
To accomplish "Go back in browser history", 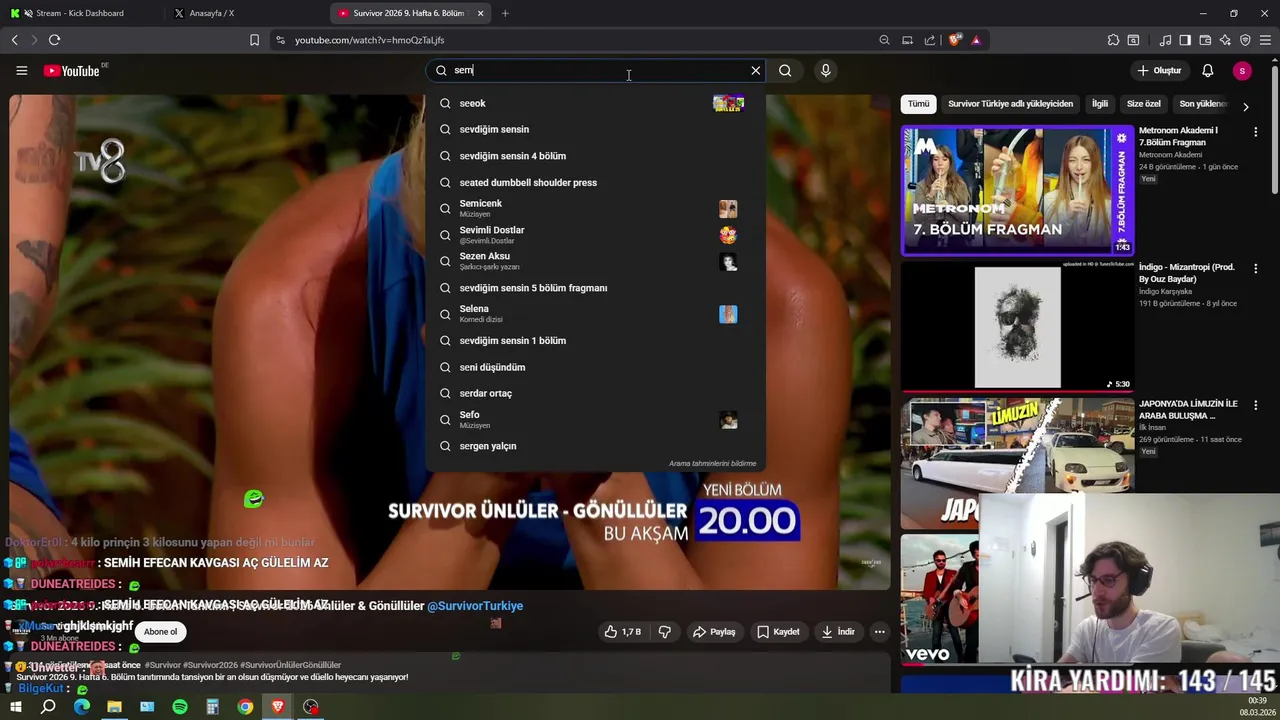I will click(x=14, y=40).
